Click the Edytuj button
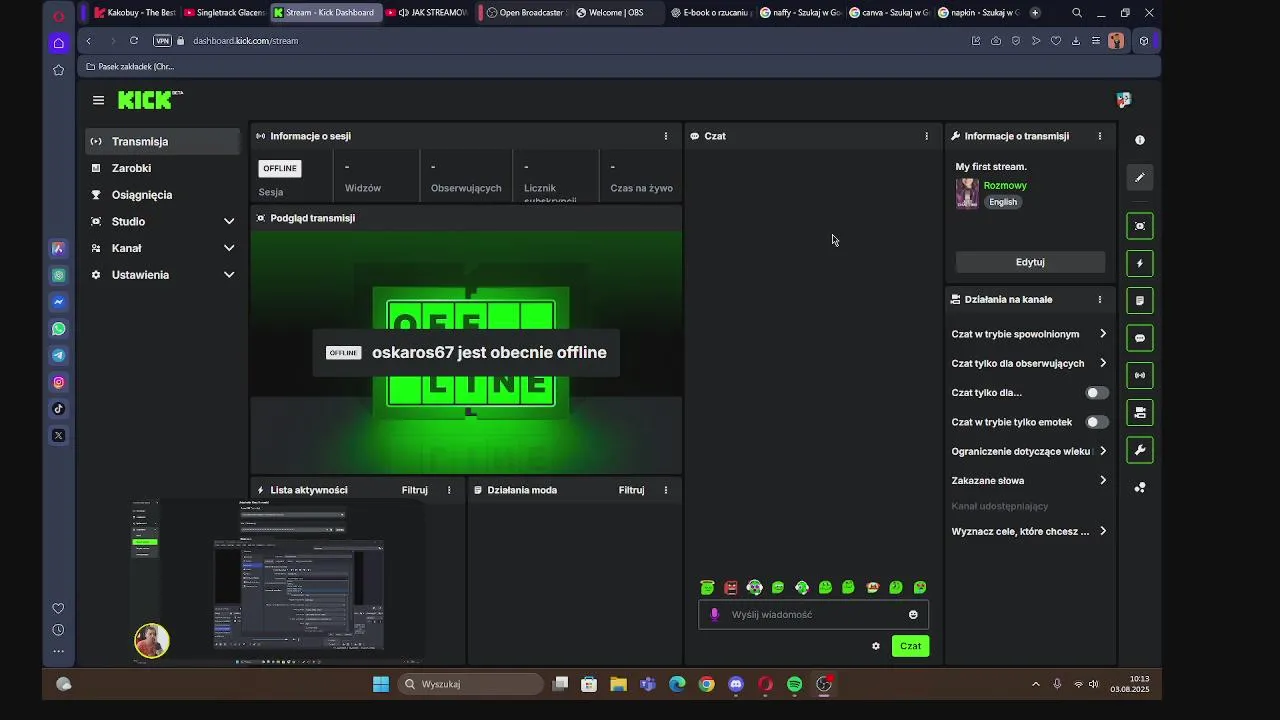The height and width of the screenshot is (720, 1280). pos(1030,262)
